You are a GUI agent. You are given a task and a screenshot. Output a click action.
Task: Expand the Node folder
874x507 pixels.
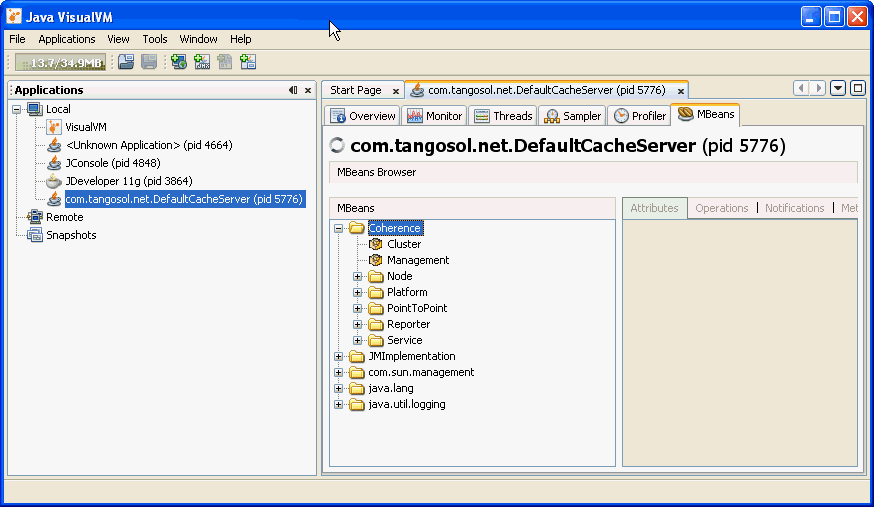357,276
